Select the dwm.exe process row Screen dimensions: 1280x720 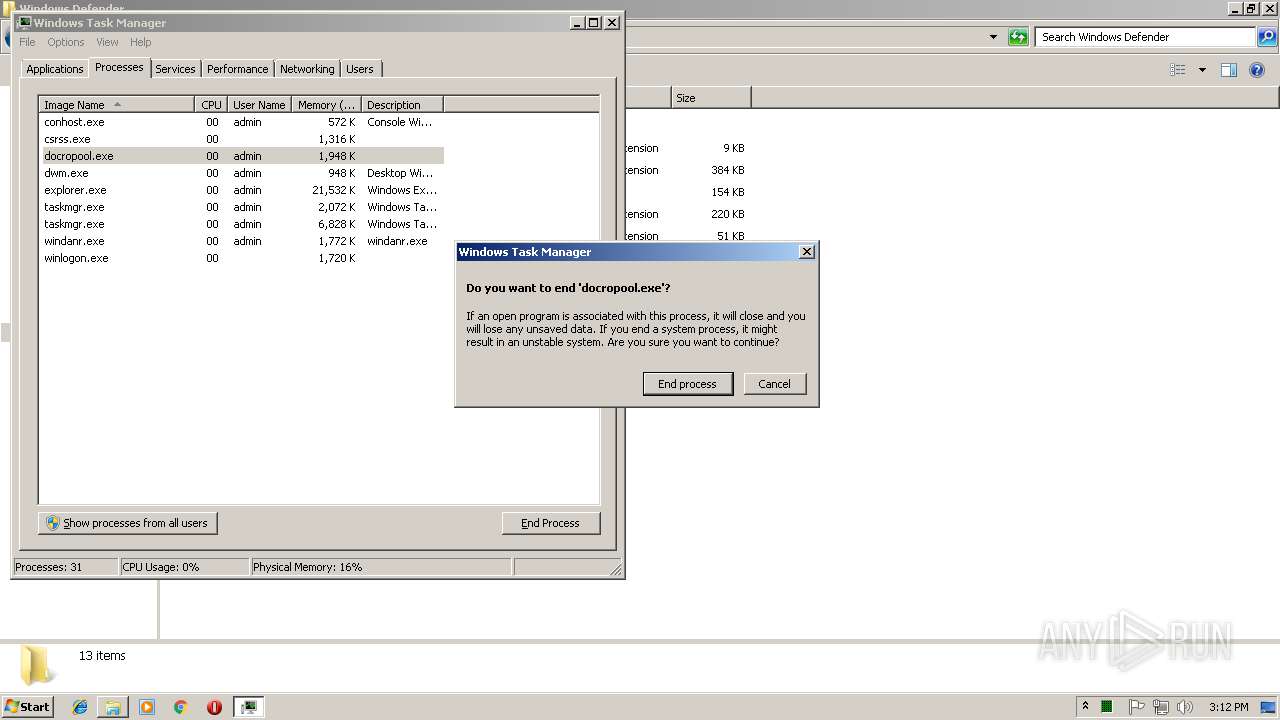(241, 173)
